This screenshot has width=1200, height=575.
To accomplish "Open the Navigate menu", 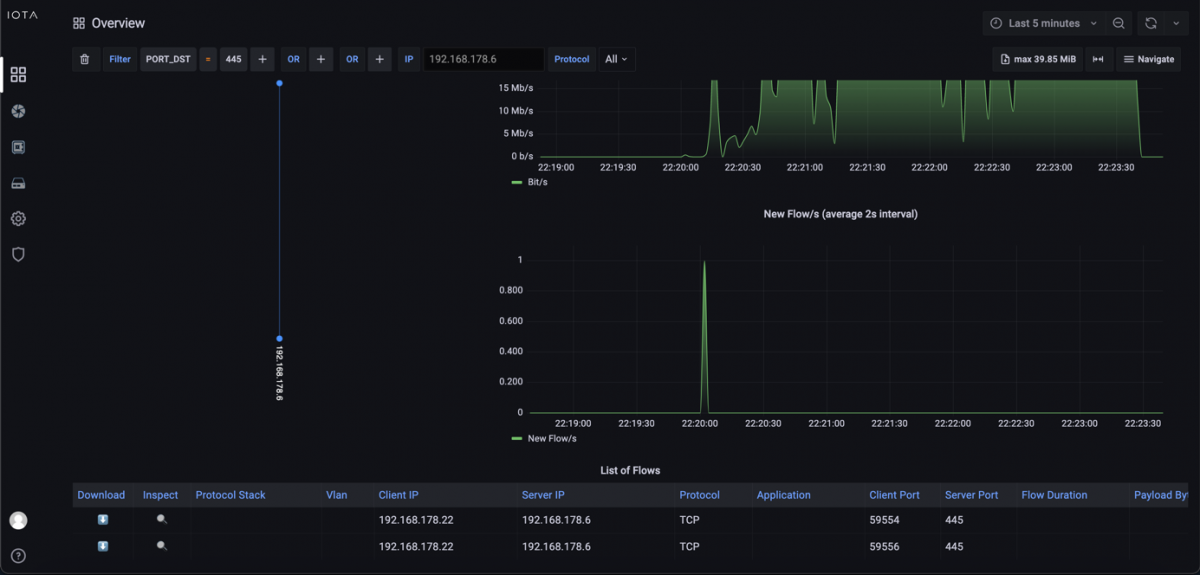I will 1148,60.
